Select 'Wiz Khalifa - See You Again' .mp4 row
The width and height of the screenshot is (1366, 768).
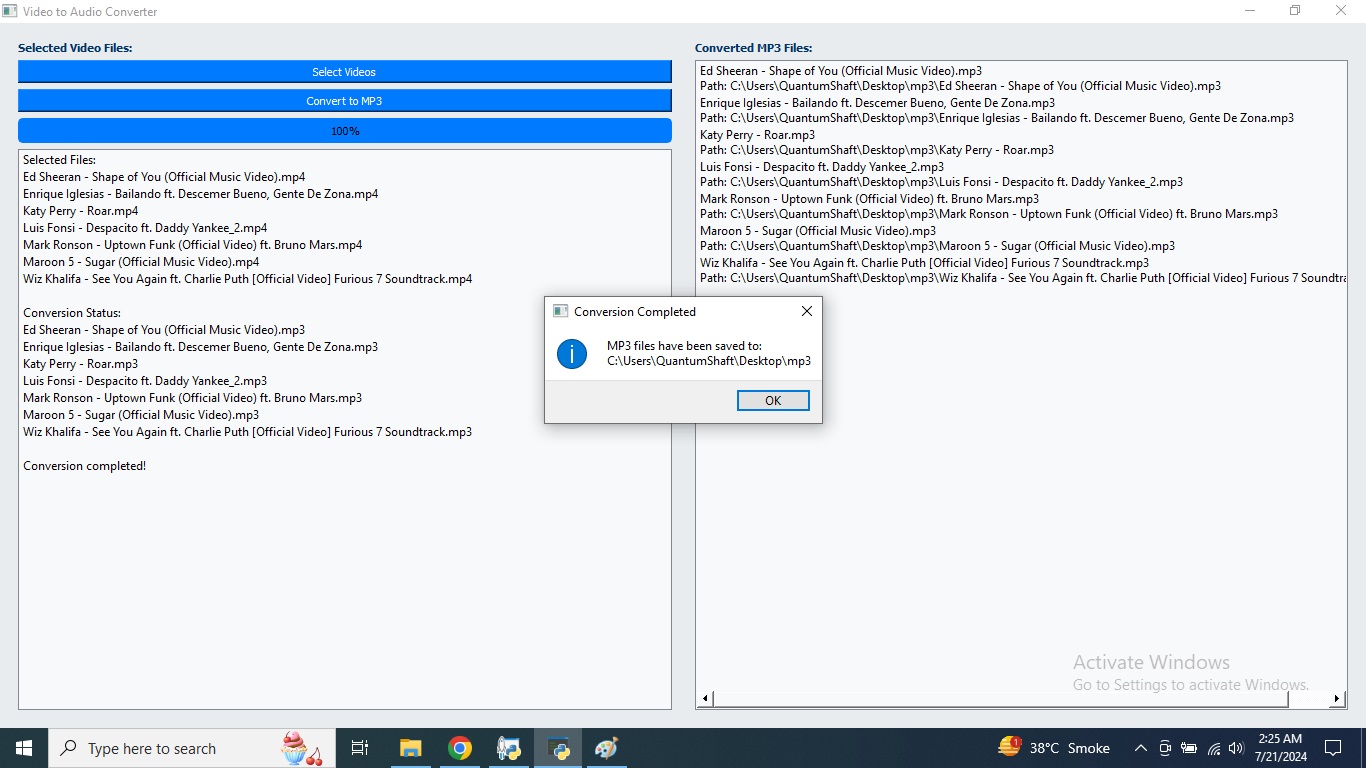tap(248, 279)
